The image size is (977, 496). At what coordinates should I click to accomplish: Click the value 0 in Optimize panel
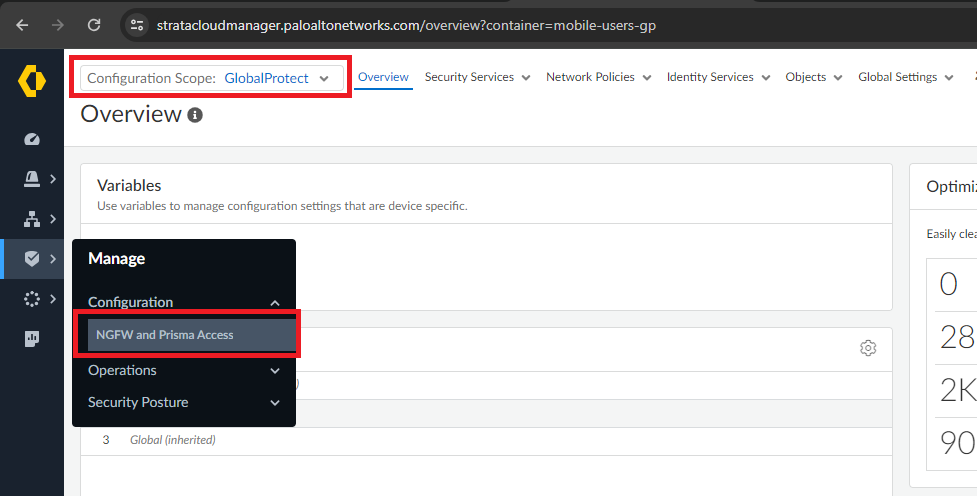pyautogui.click(x=948, y=284)
